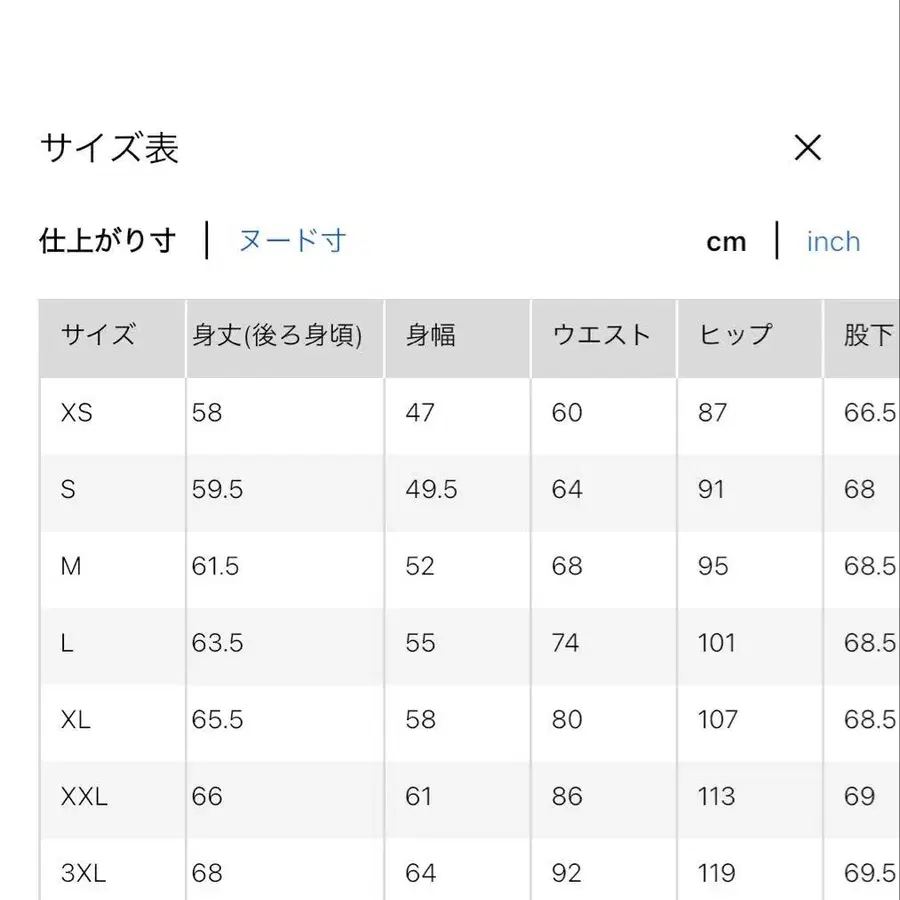Click the ヒップ column header
900x900 pixels.
(x=731, y=336)
